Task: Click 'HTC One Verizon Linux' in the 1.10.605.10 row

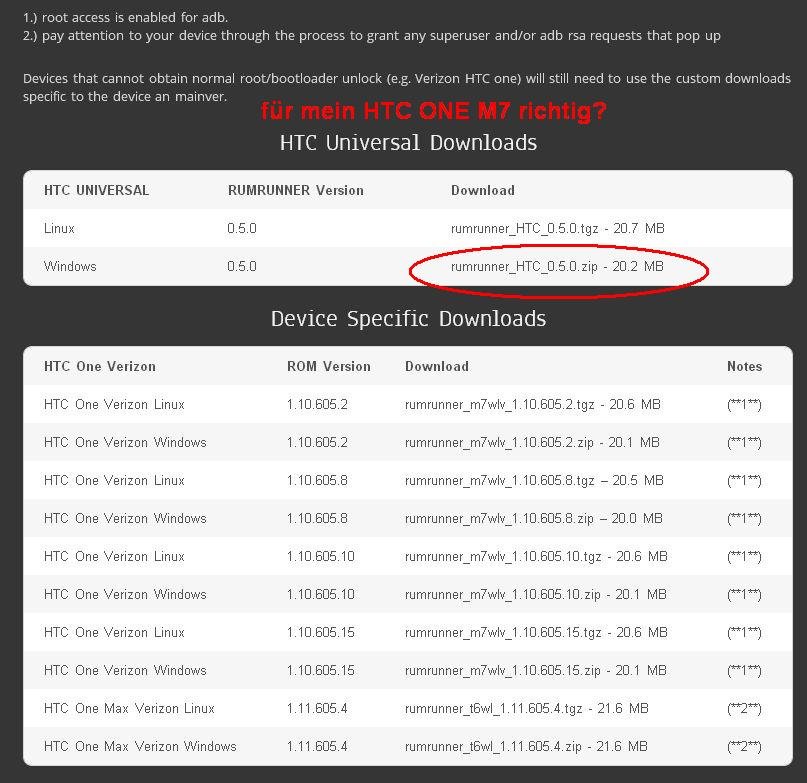Action: click(x=114, y=556)
